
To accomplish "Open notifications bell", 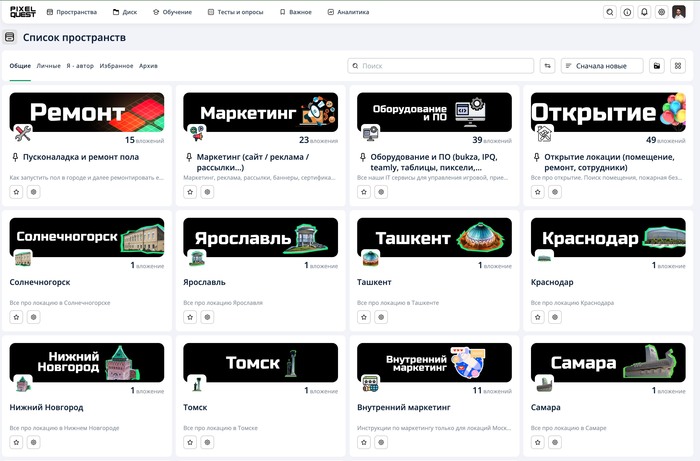I will [644, 12].
